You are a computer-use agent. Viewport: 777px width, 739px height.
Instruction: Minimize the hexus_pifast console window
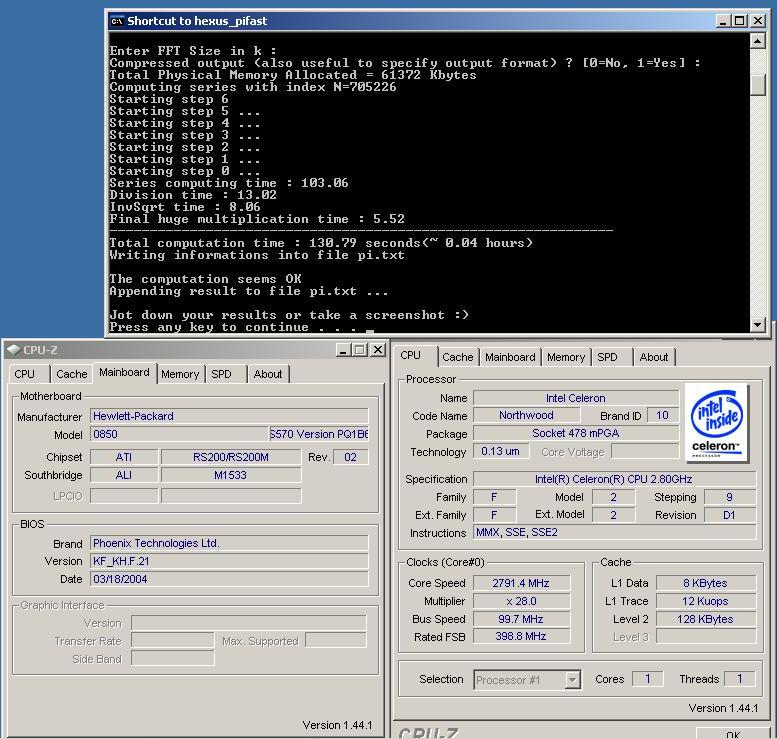(x=723, y=21)
